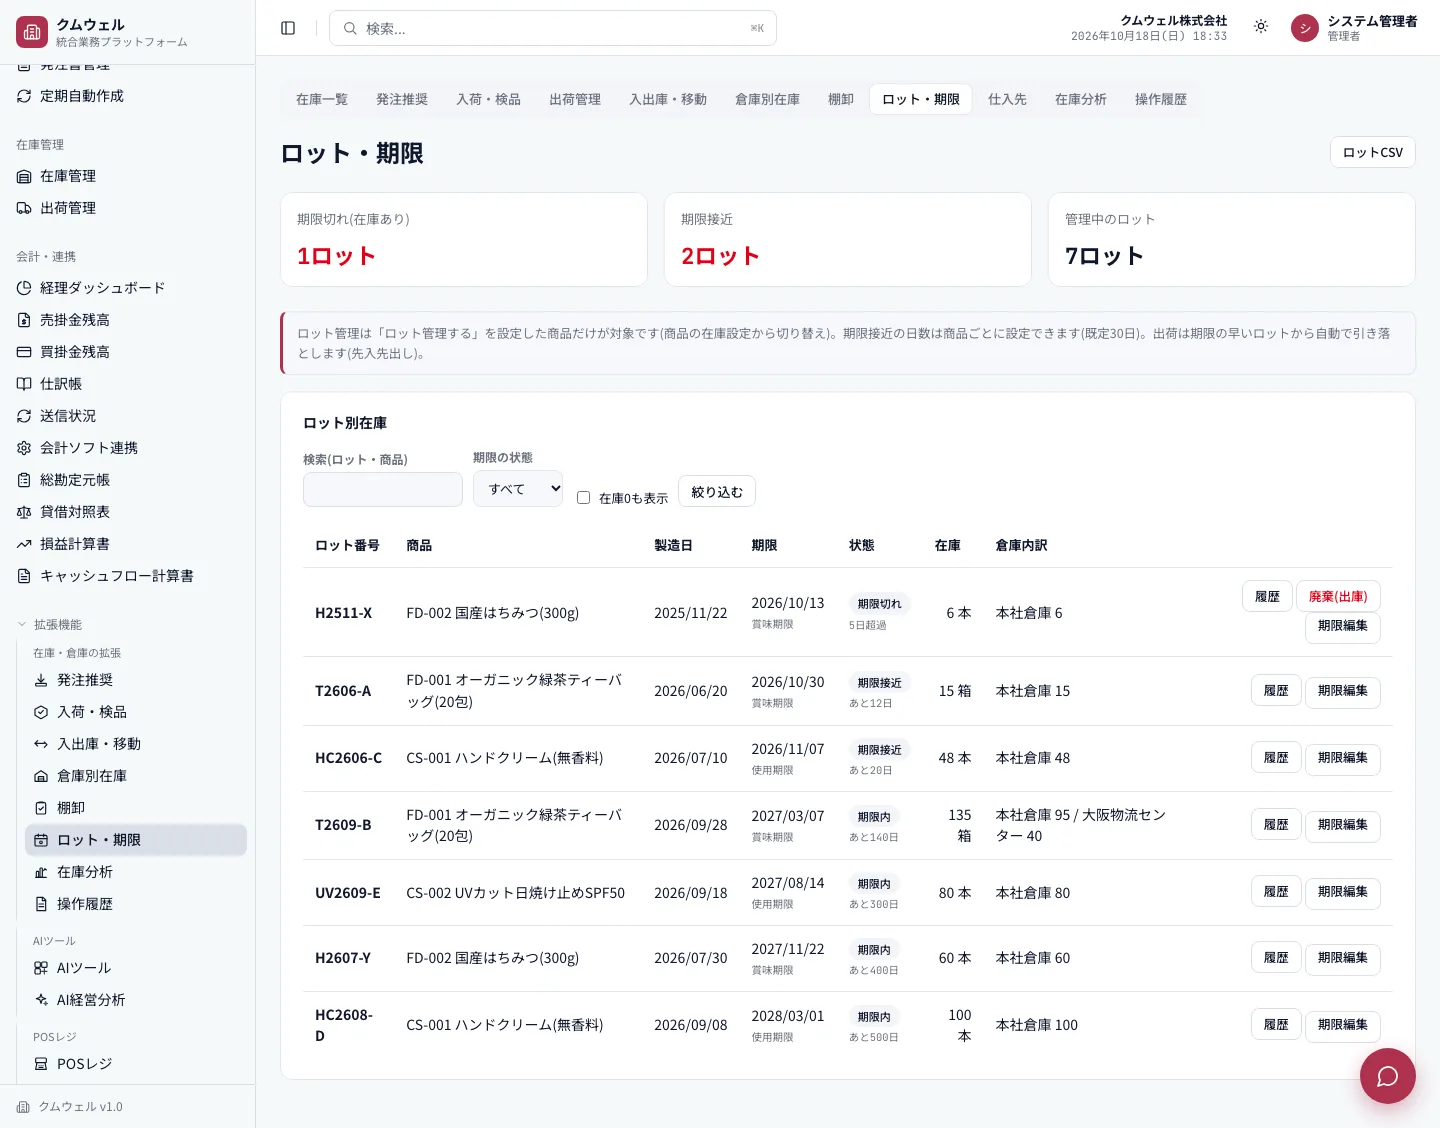This screenshot has height=1128, width=1440.
Task: Click 期限編集 for lot HC2606-C
Action: pos(1342,758)
